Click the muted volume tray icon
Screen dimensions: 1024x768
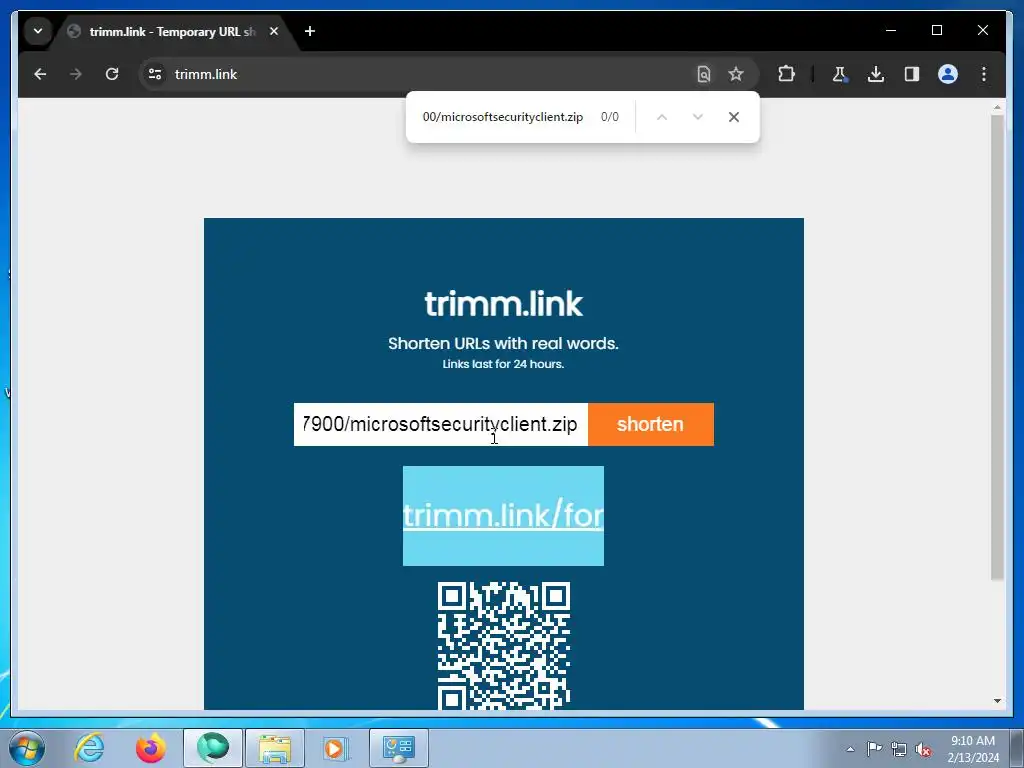(923, 749)
